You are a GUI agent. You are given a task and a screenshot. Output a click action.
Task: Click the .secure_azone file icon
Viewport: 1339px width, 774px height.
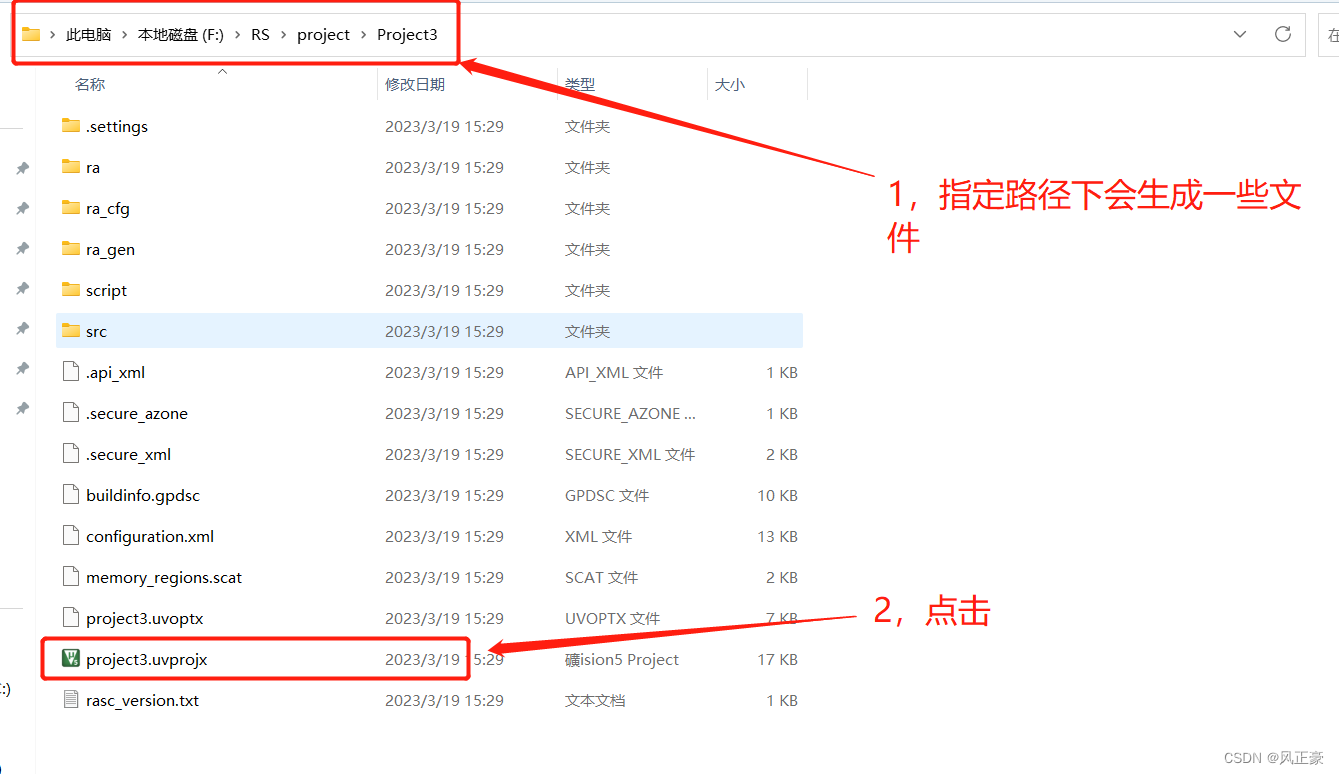tap(70, 413)
